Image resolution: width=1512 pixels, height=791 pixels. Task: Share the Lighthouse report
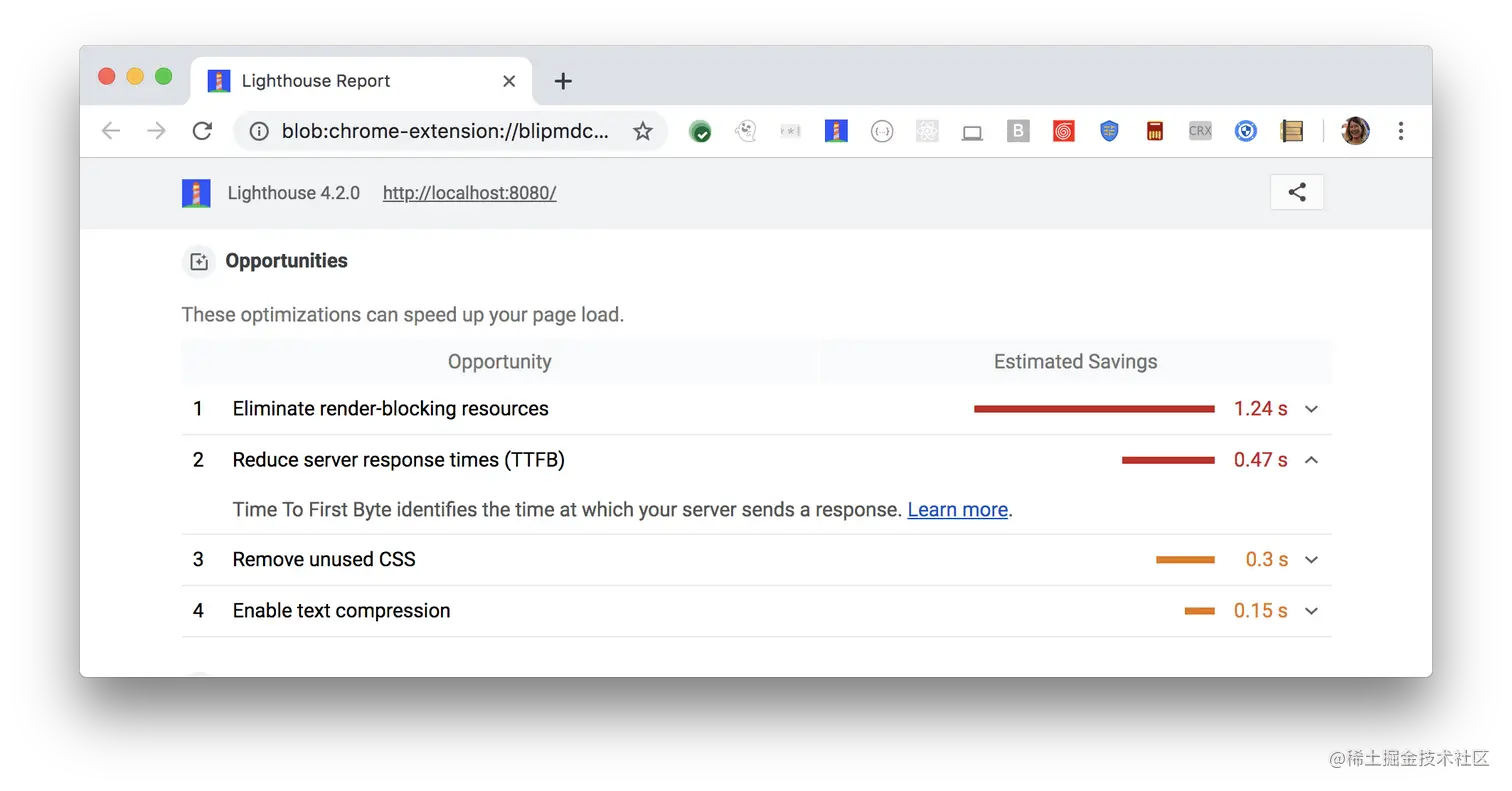pyautogui.click(x=1297, y=193)
